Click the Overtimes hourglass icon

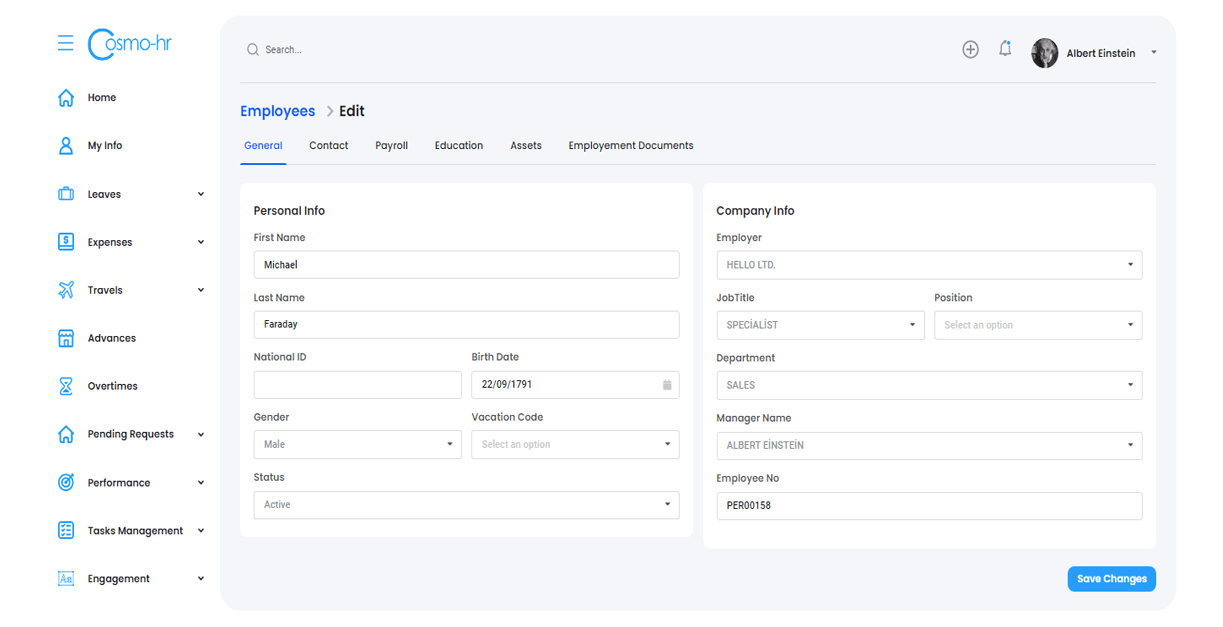point(66,386)
